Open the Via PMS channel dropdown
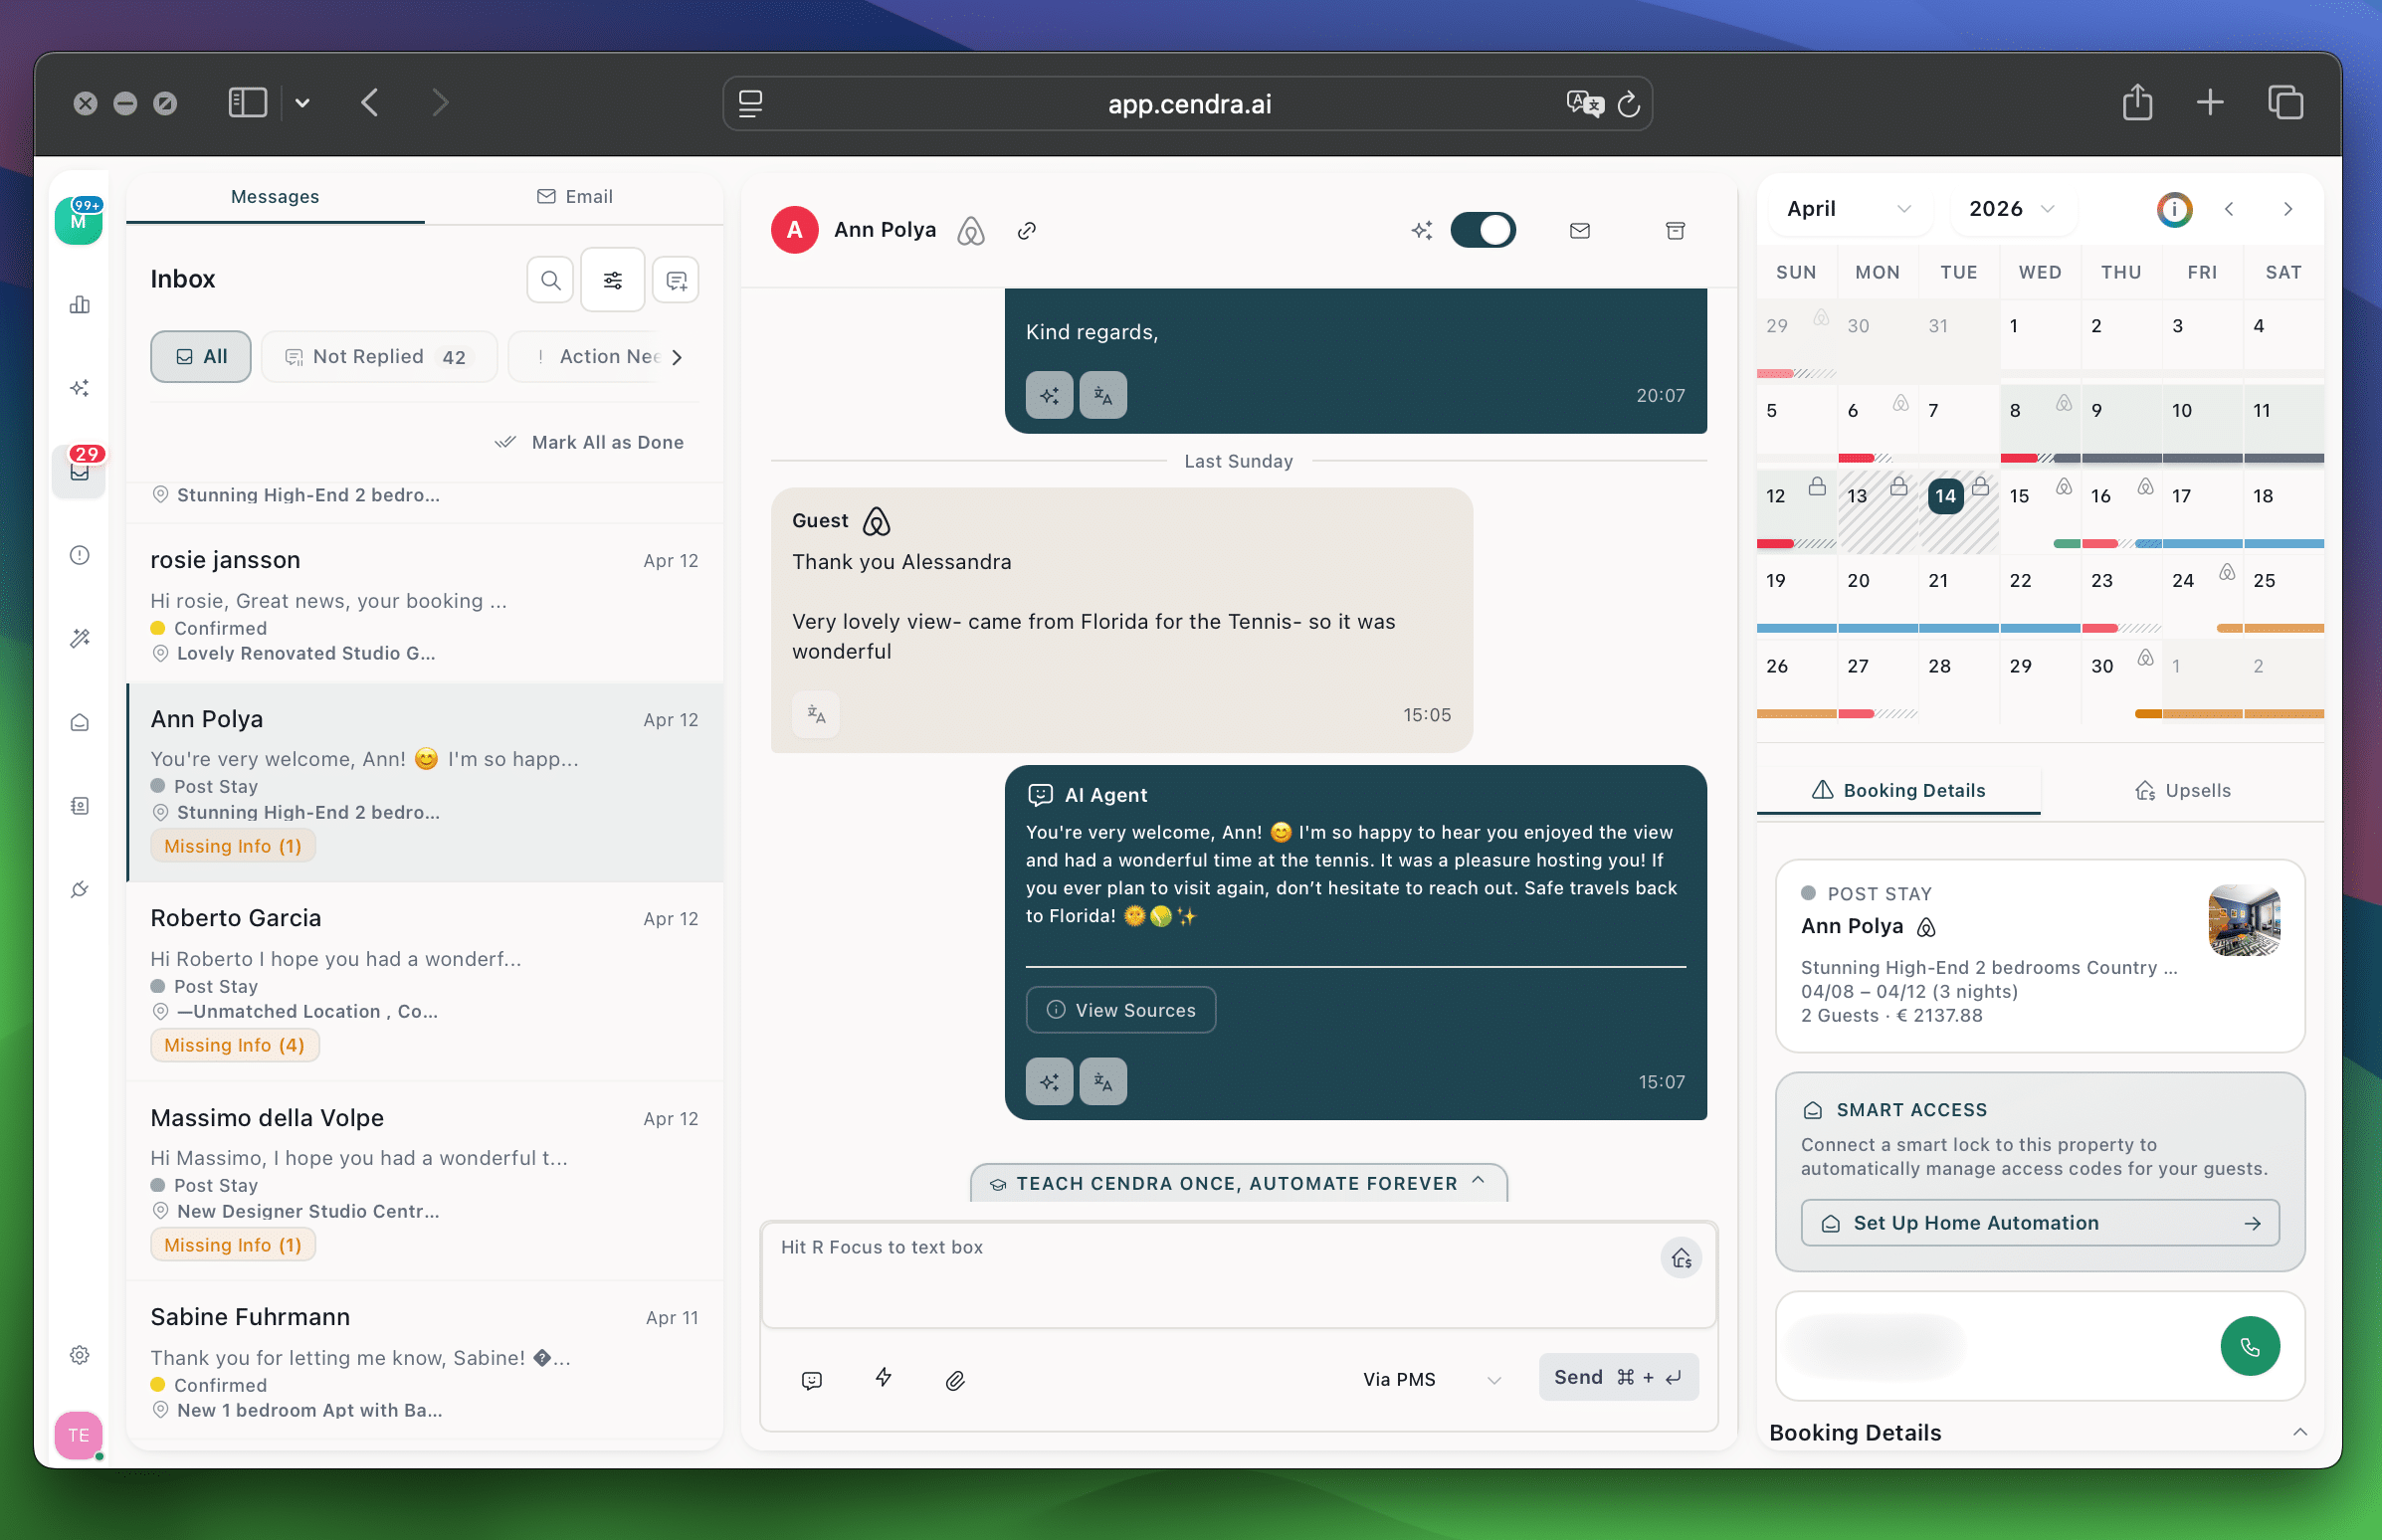The height and width of the screenshot is (1540, 2382). [x=1431, y=1379]
